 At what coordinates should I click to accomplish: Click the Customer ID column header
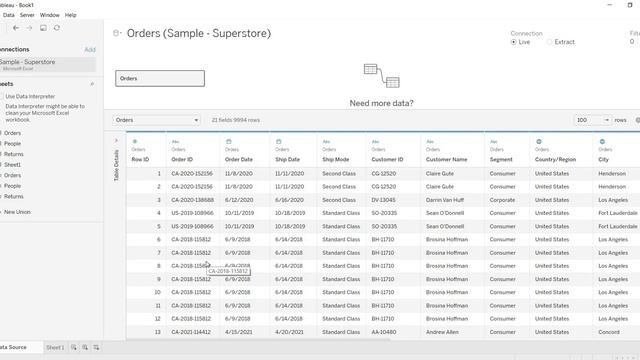(387, 160)
